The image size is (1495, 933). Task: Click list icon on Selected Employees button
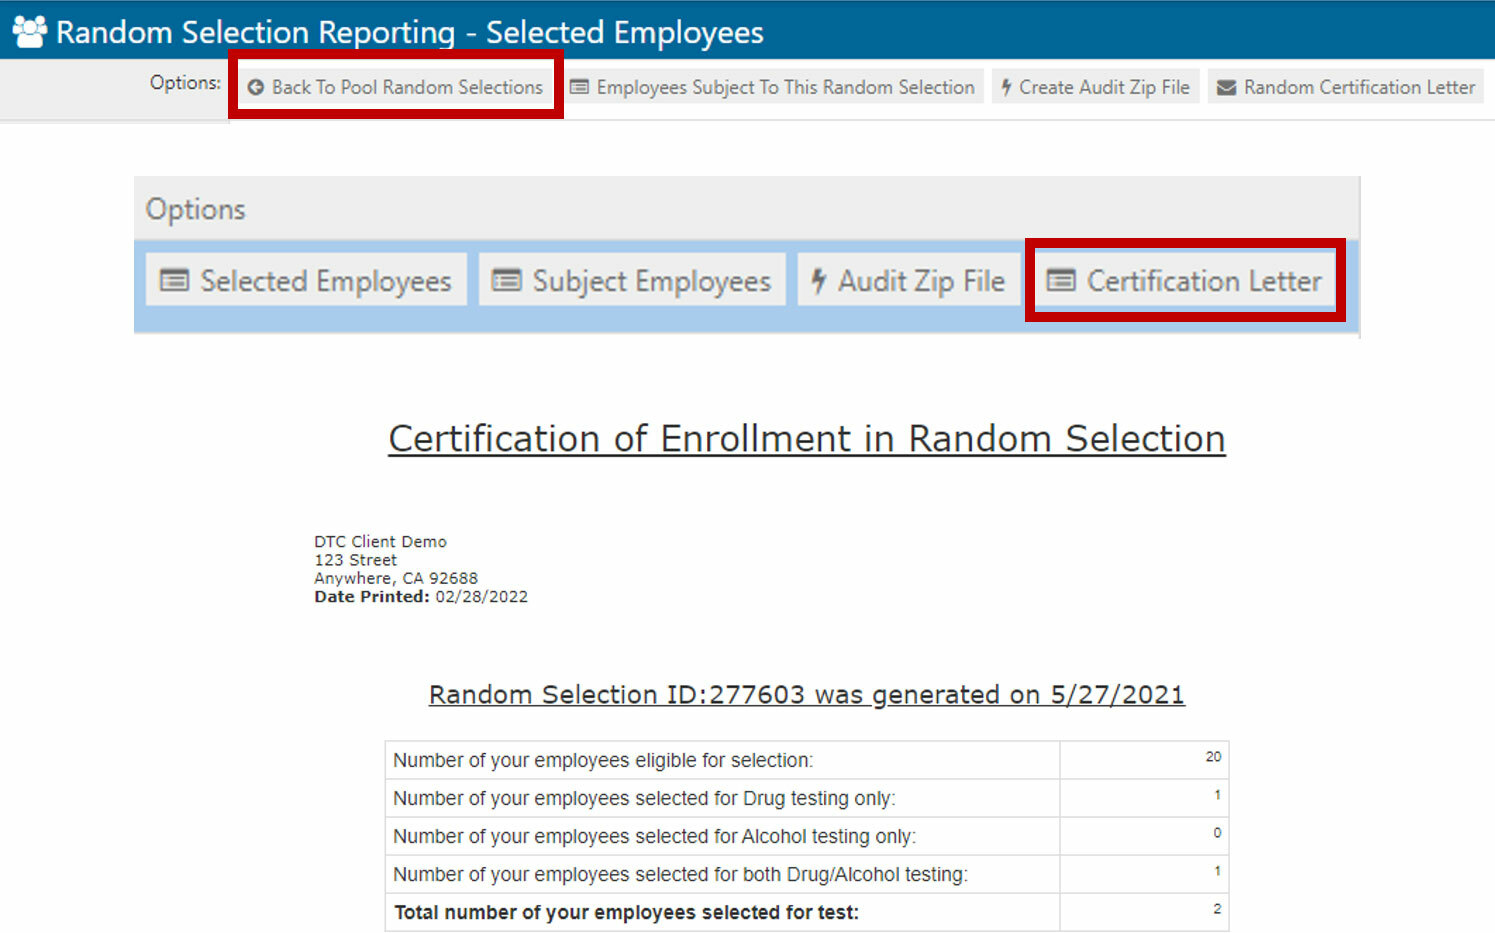(x=175, y=281)
